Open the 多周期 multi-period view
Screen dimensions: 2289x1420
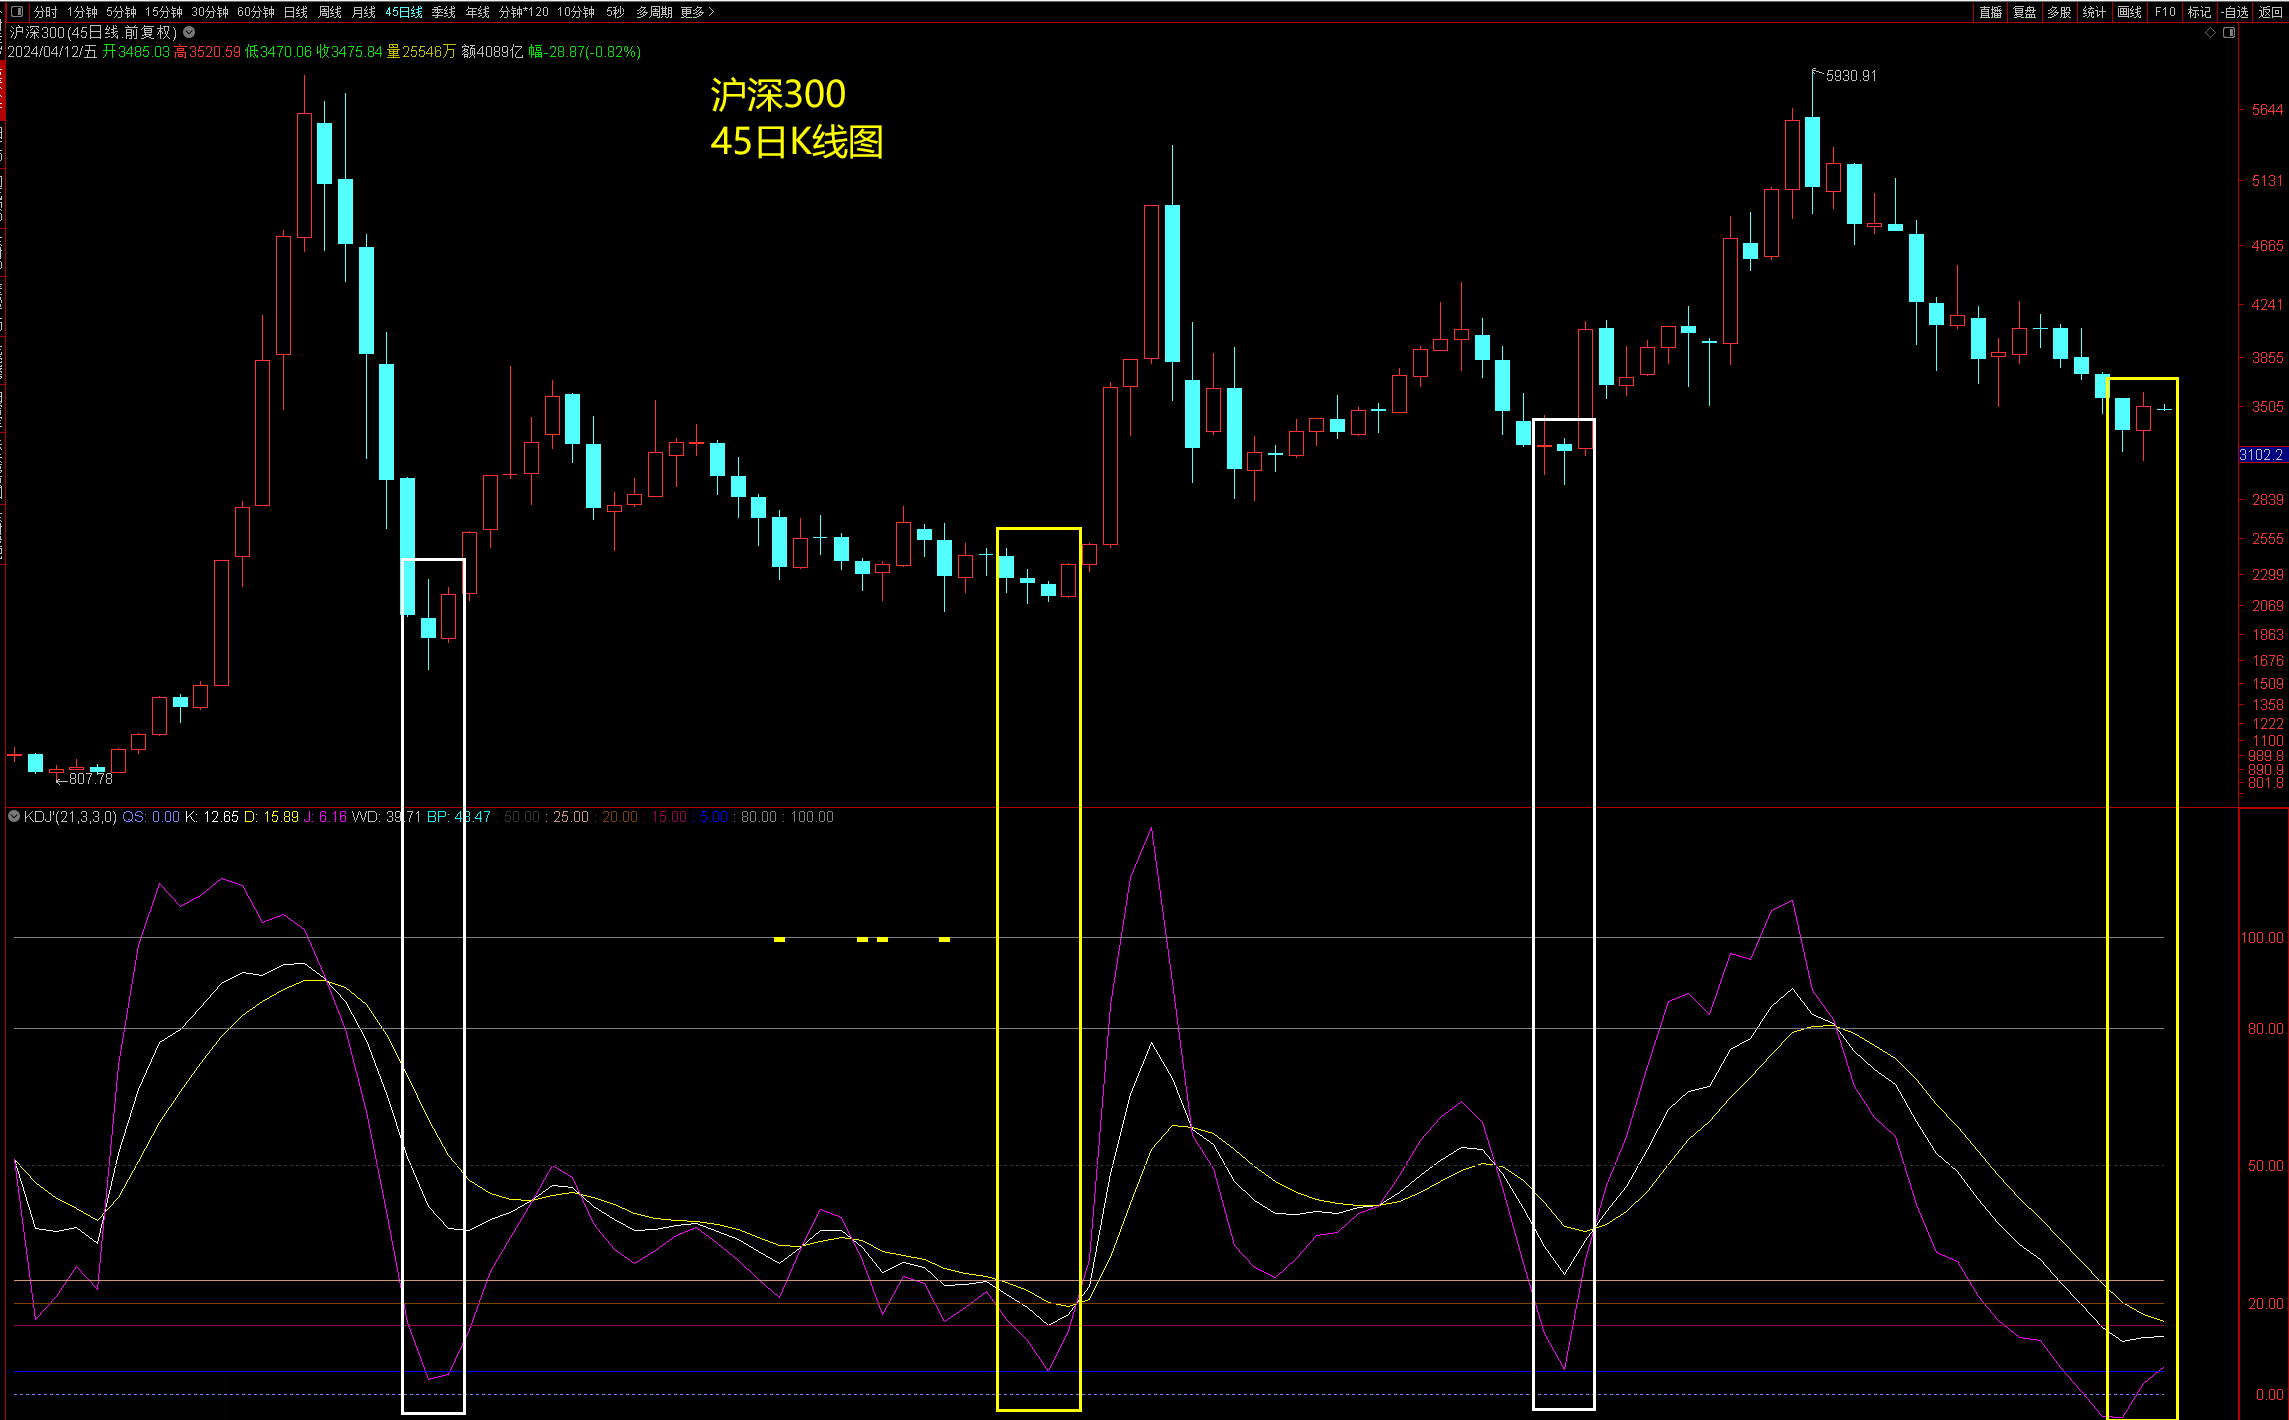tap(654, 12)
